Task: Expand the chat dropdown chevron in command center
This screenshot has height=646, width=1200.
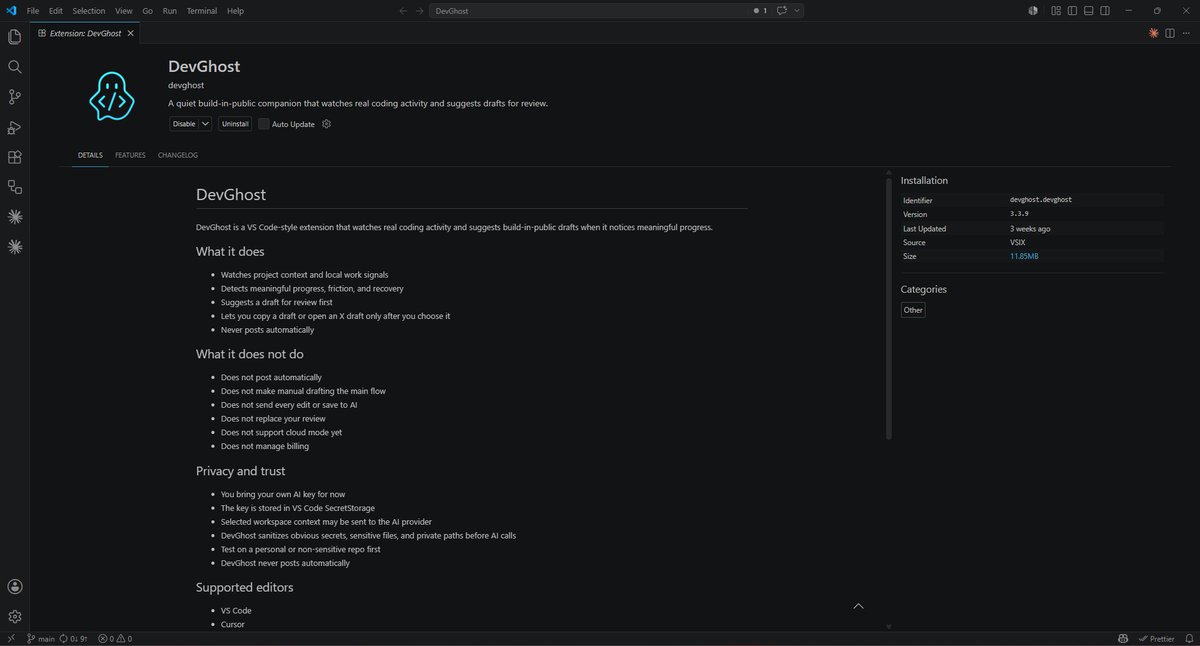Action: point(796,10)
